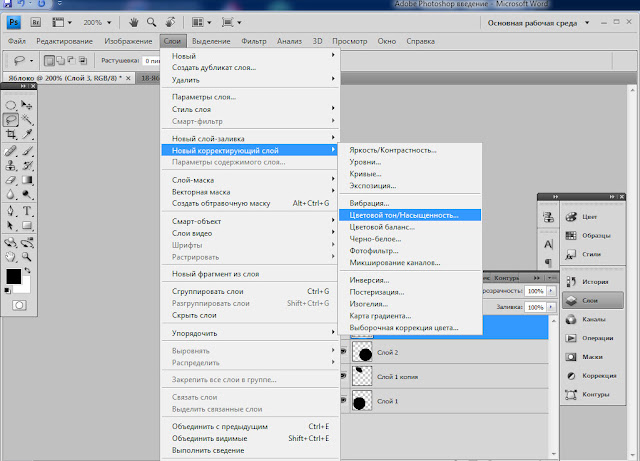
Task: Select the Lasso tool in toolbox
Action: point(11,120)
